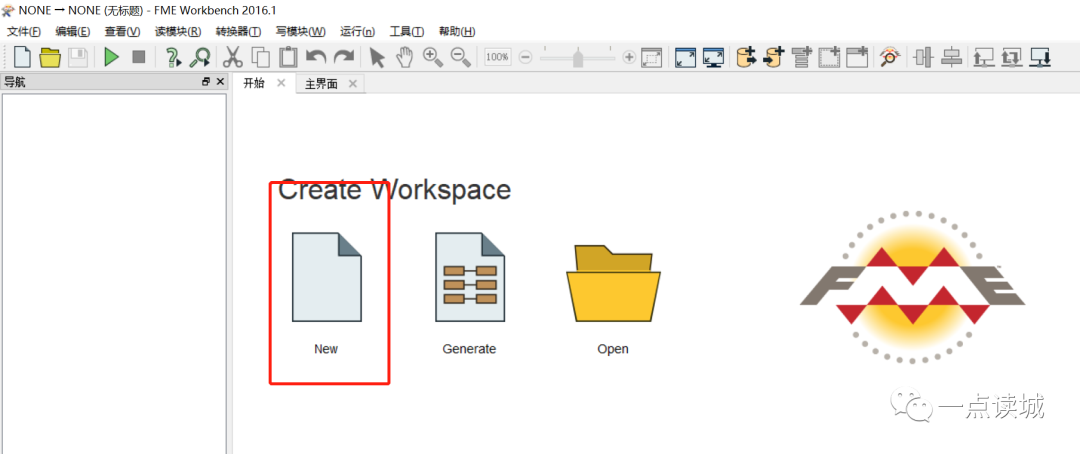Click the Open folder icon in toolbar
Image resolution: width=1080 pixels, height=454 pixels.
[x=50, y=58]
